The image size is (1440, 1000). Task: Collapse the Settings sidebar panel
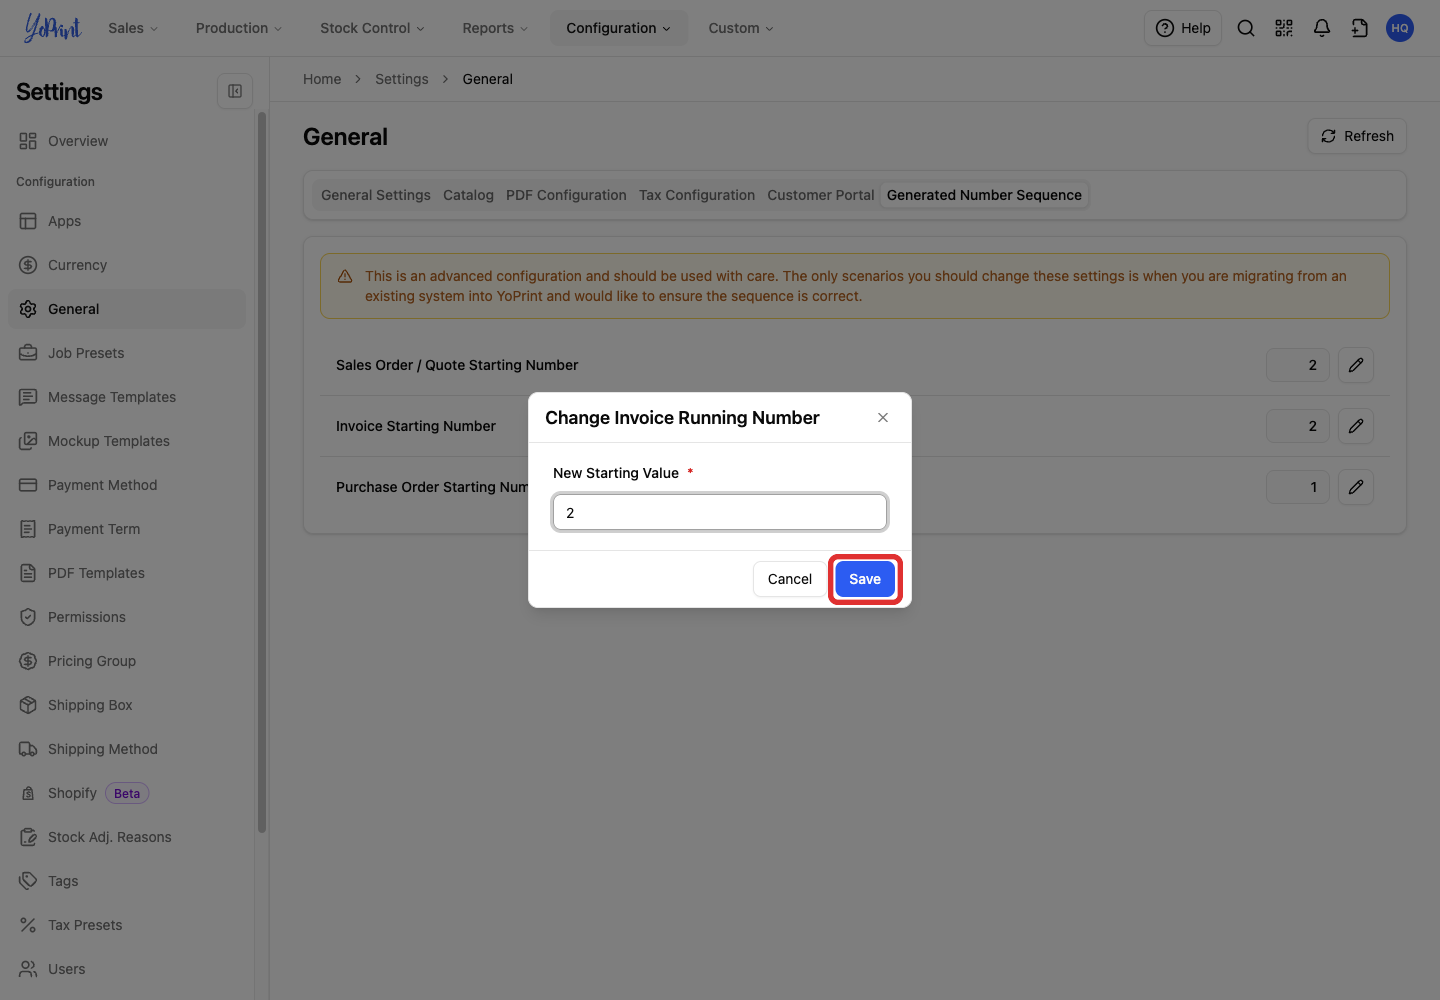coord(235,91)
